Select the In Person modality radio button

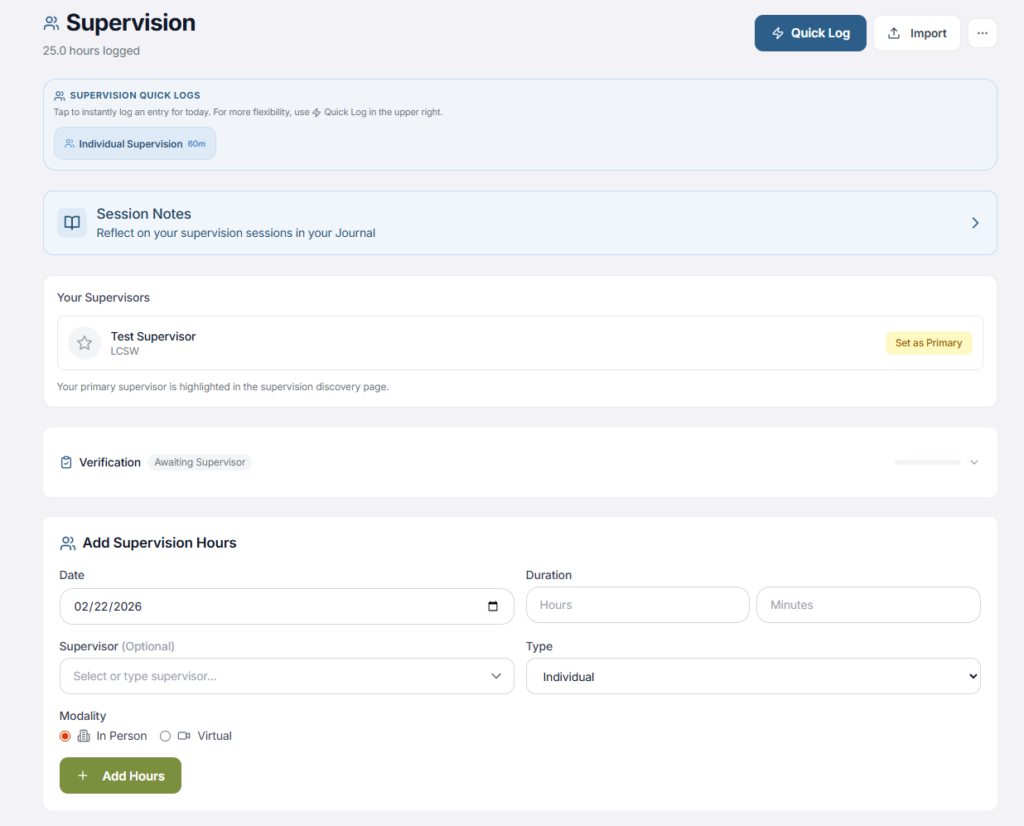[x=66, y=736]
